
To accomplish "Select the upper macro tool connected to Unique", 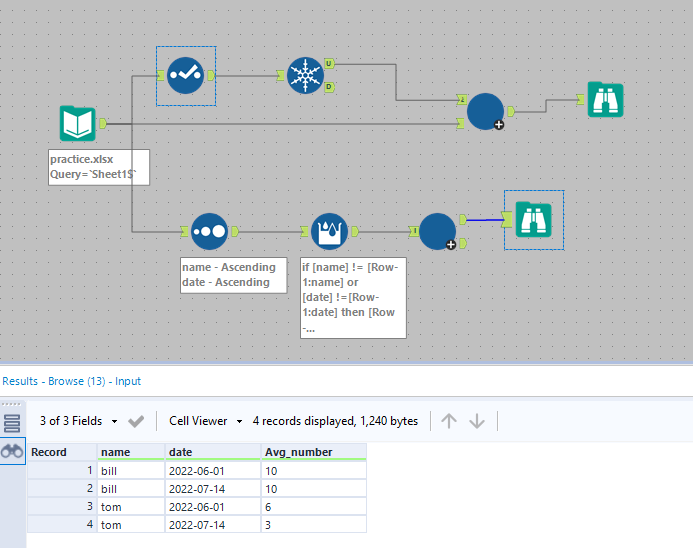I will click(485, 111).
